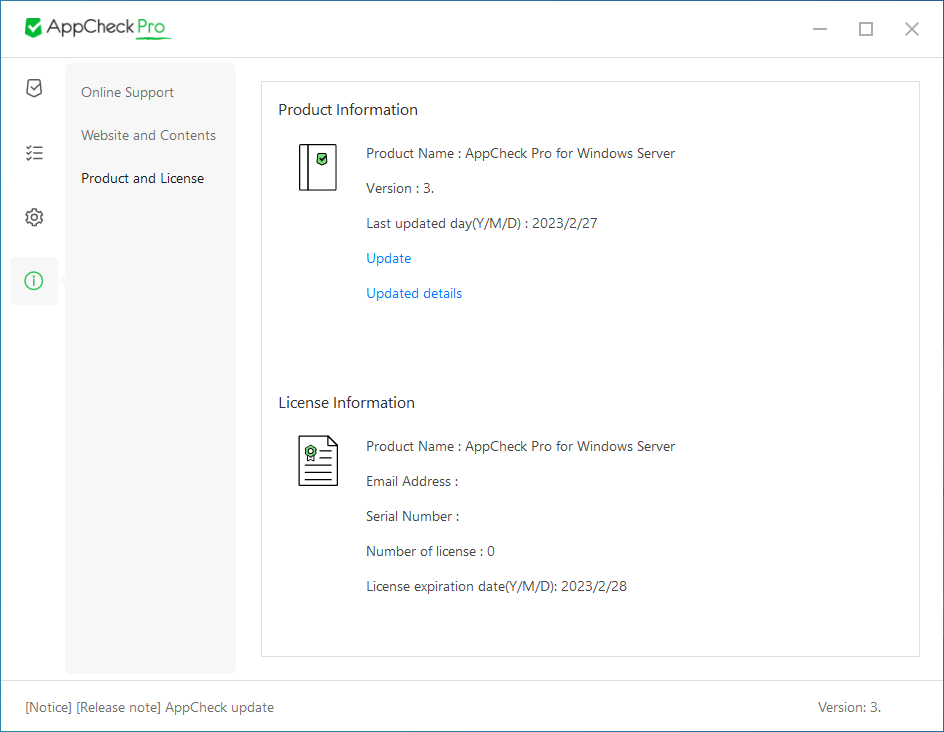The width and height of the screenshot is (944, 732).
Task: Click the License Information heading
Action: pyautogui.click(x=347, y=403)
